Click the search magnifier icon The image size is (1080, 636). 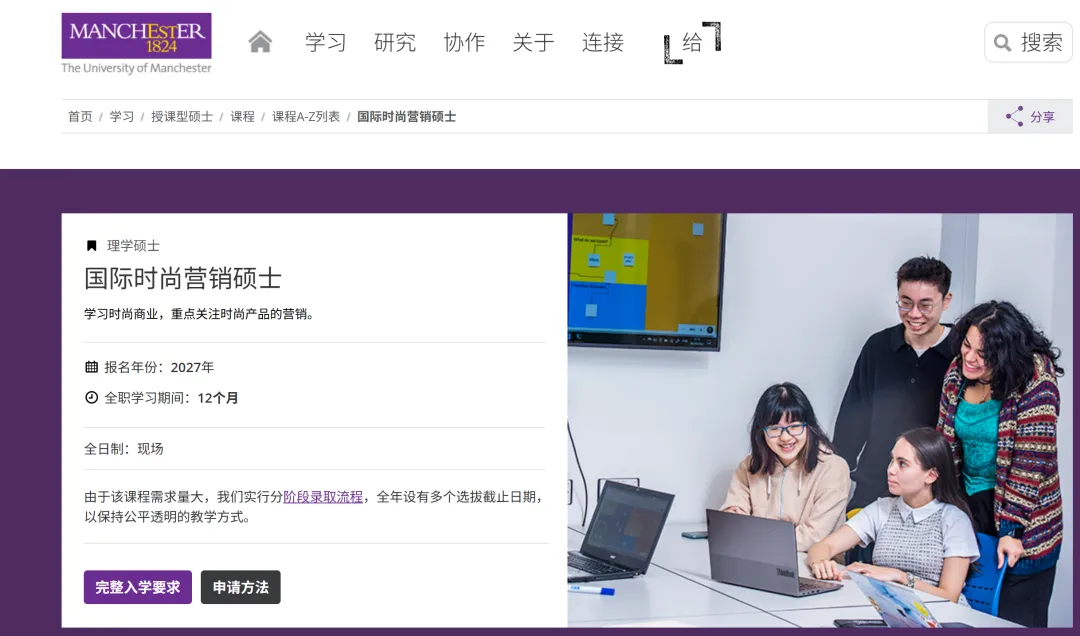pyautogui.click(x=1002, y=43)
